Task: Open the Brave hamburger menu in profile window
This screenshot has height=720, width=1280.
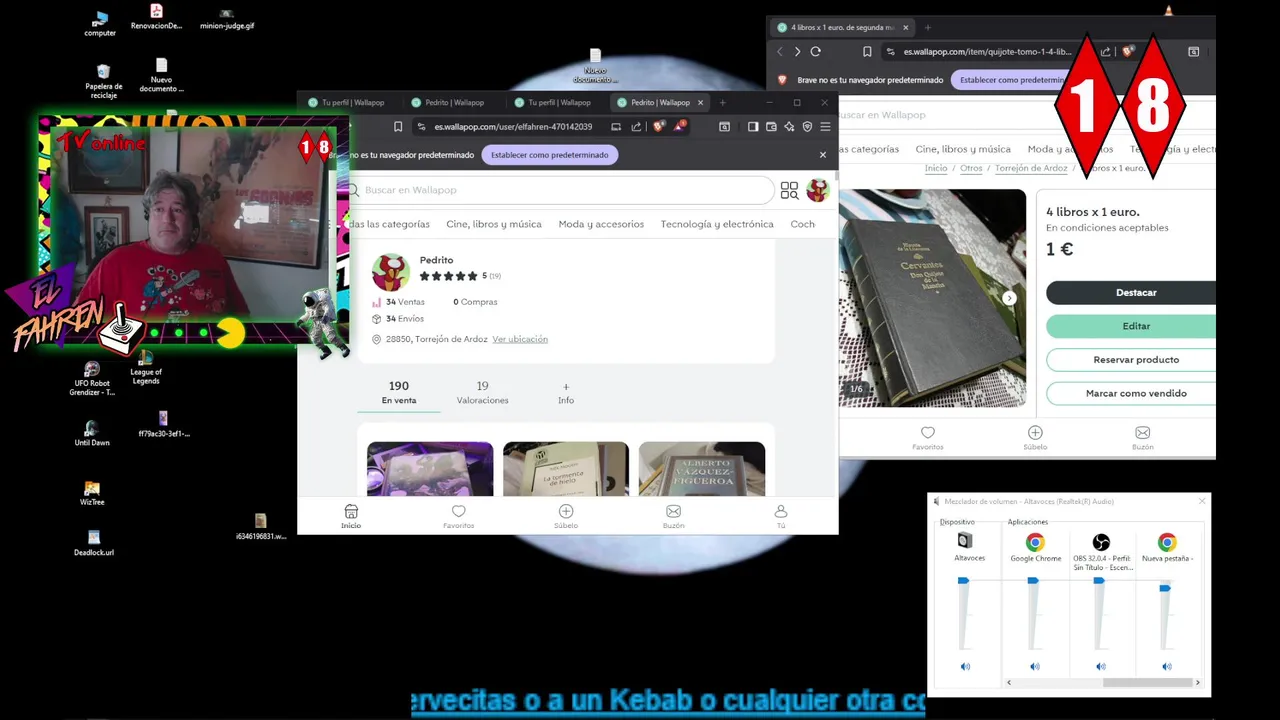Action: coord(825,127)
